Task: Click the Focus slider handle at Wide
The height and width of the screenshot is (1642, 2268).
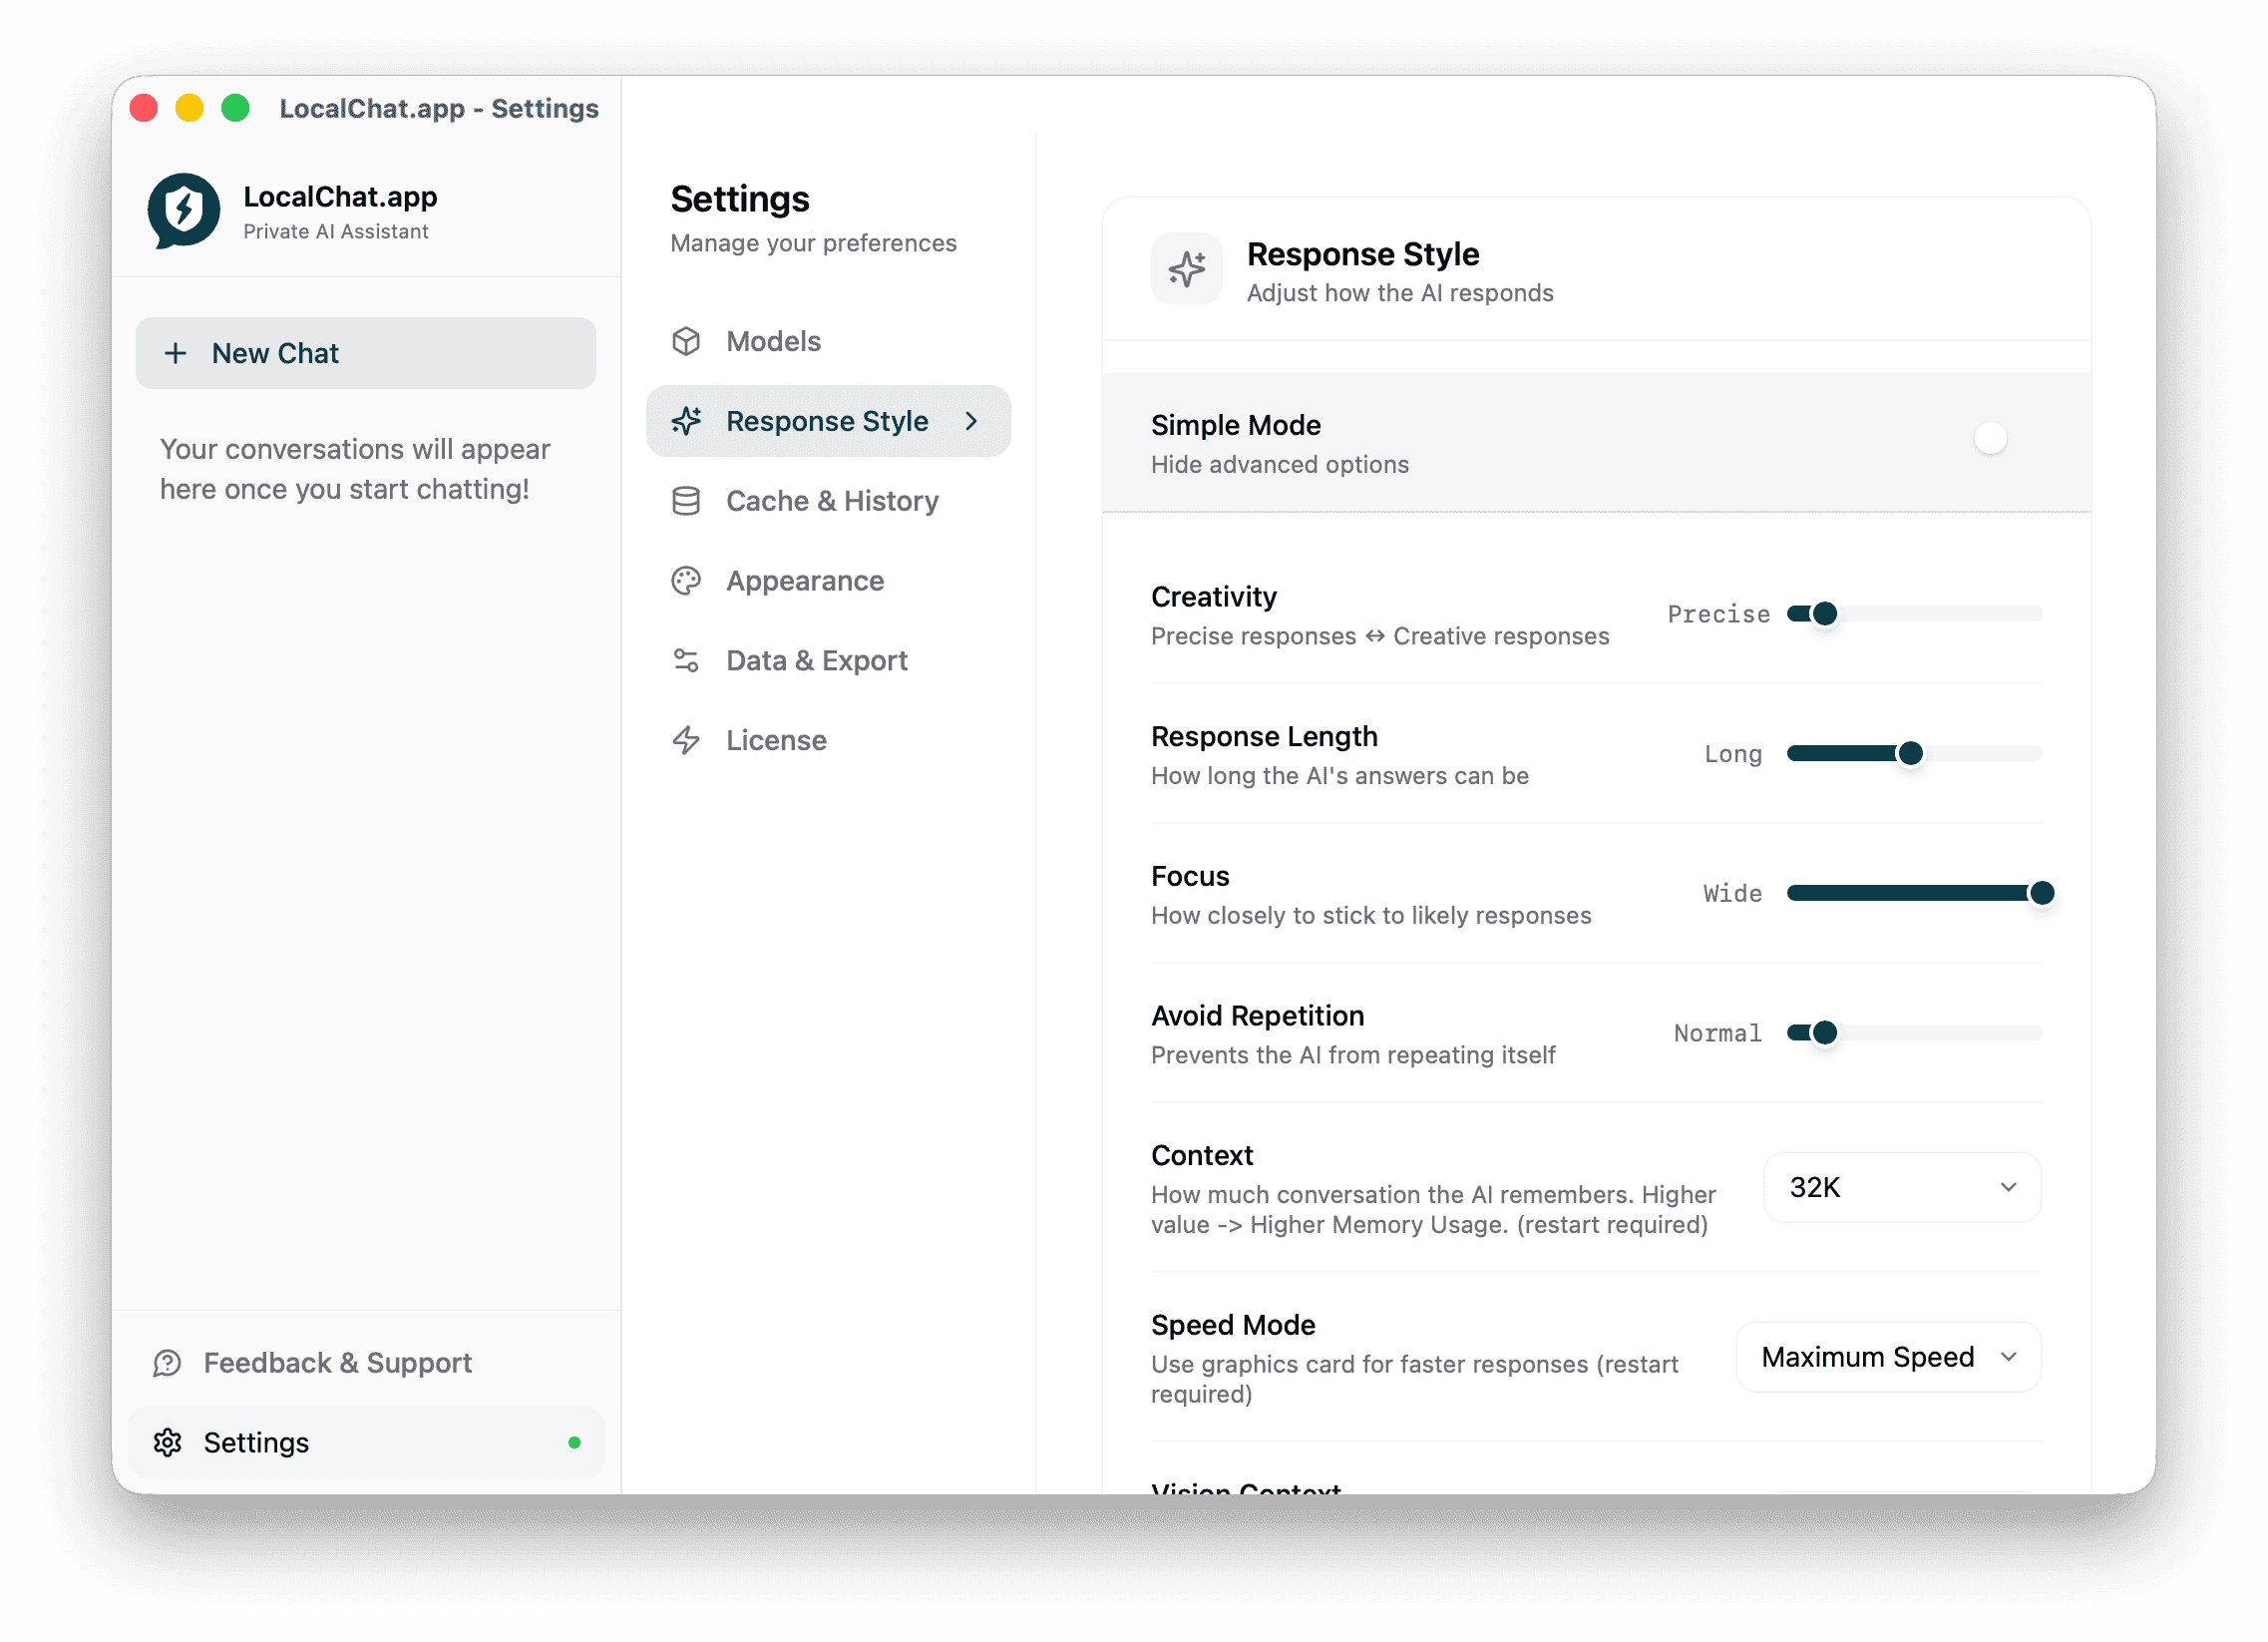Action: [x=2041, y=893]
